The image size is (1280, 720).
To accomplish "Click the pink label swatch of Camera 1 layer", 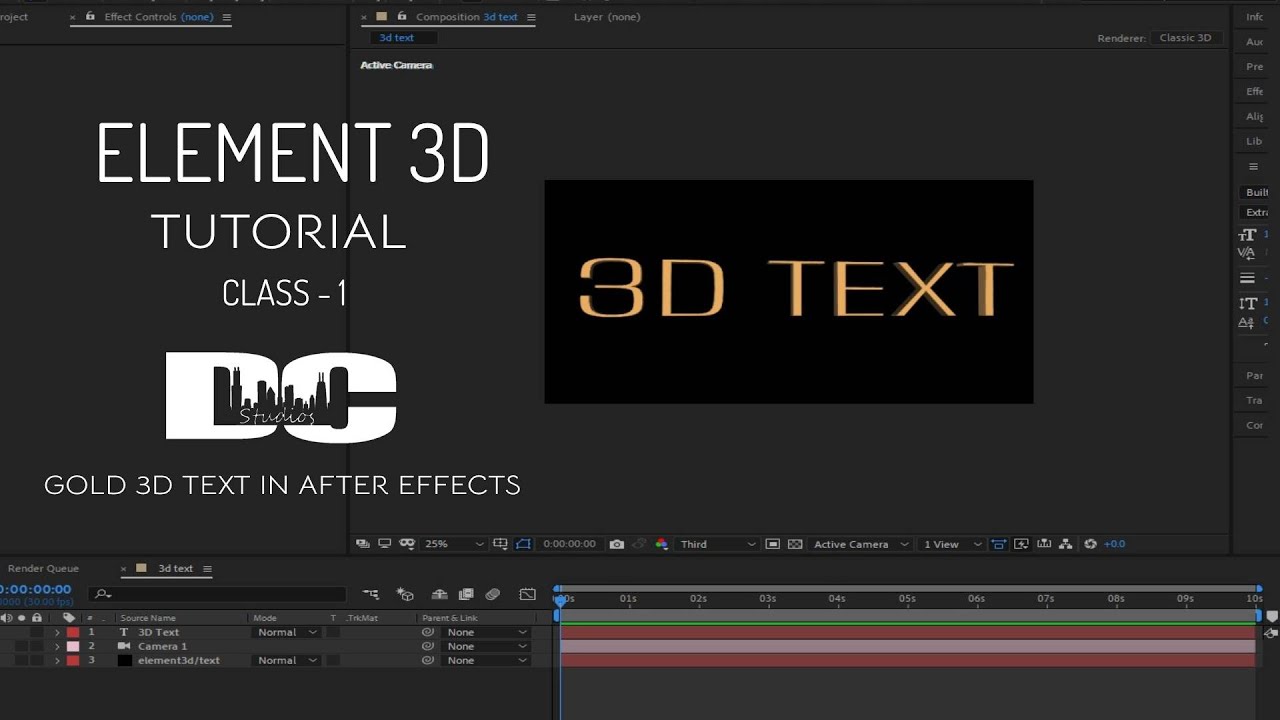I will coord(73,646).
